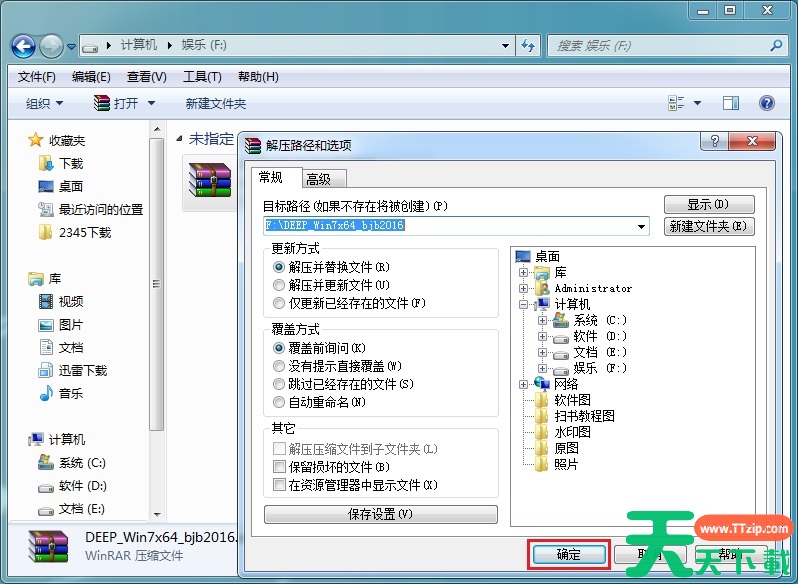Switch to the 高级 tab

[x=319, y=179]
